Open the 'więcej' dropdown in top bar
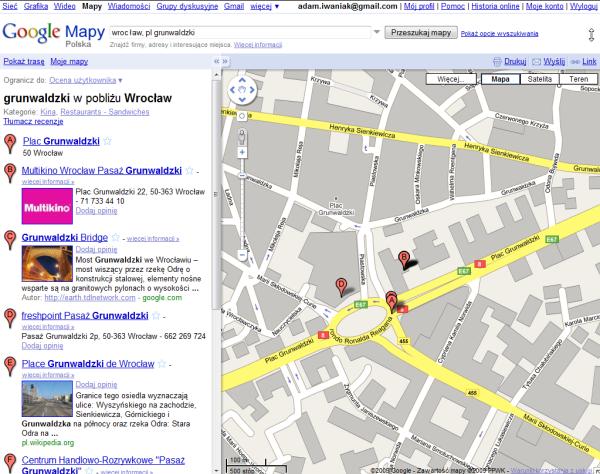Screen dimensions: 600x474 pos(265,6)
